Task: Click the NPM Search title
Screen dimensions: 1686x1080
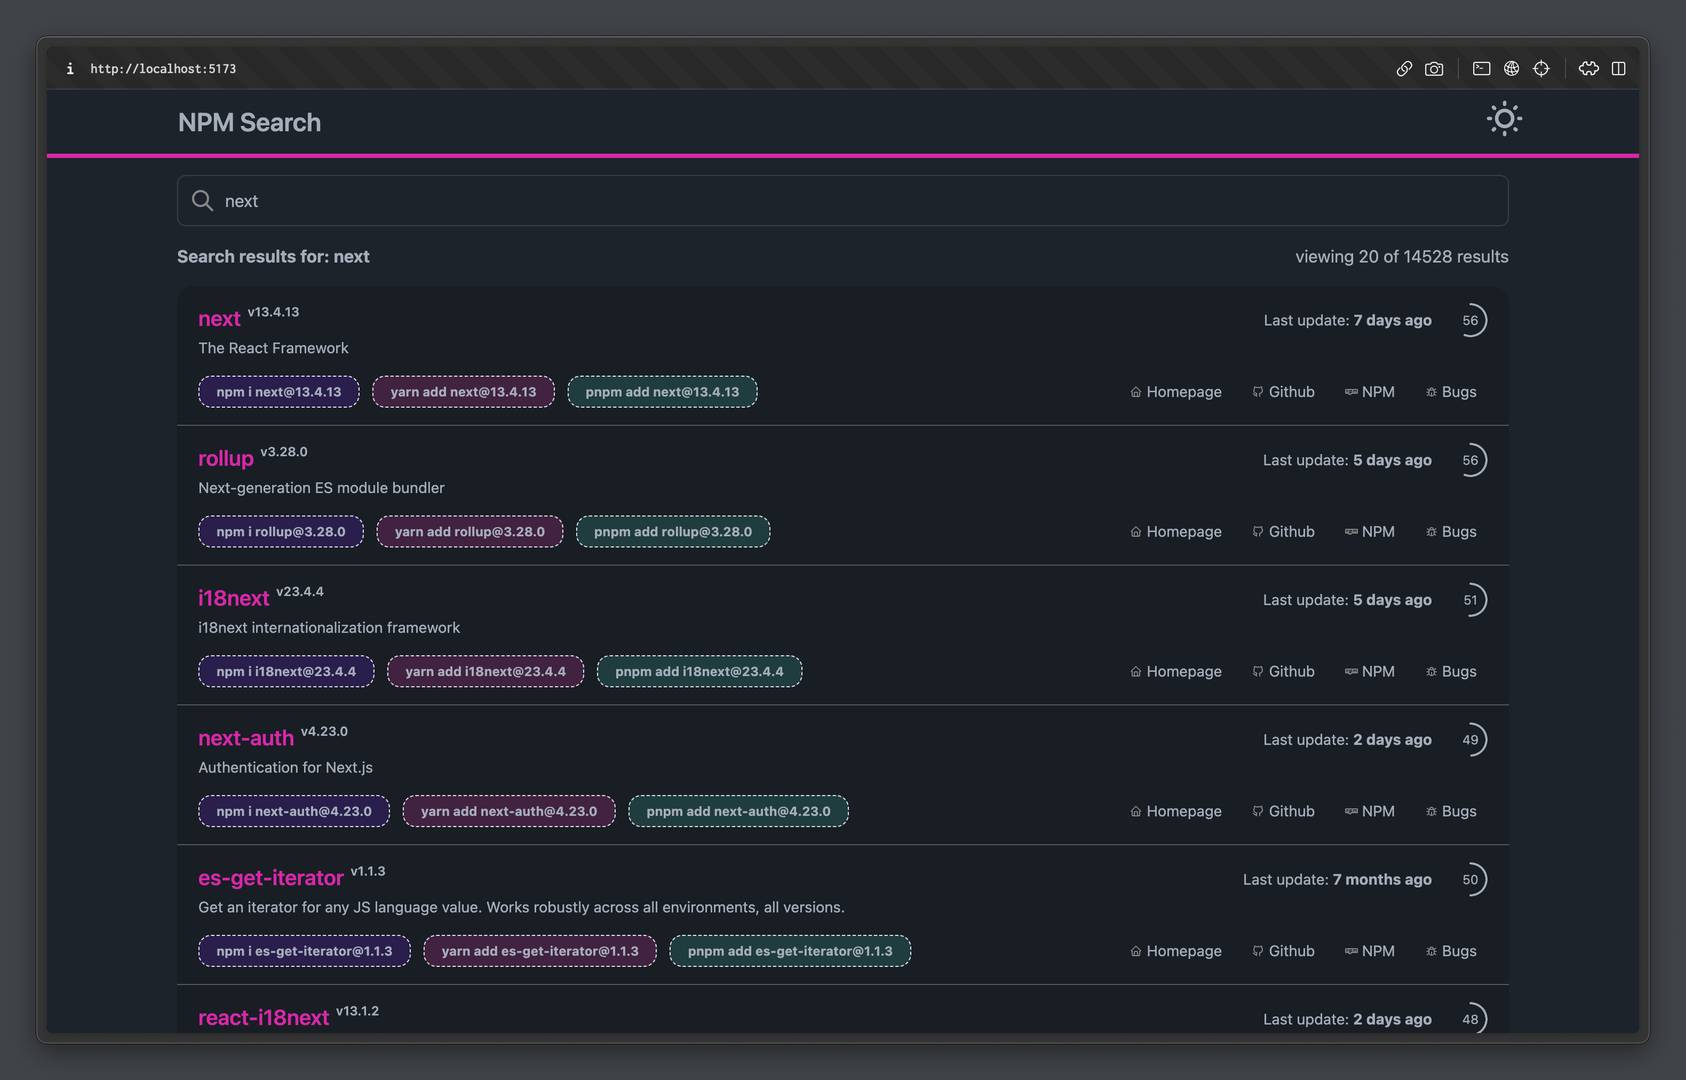Action: pyautogui.click(x=249, y=122)
